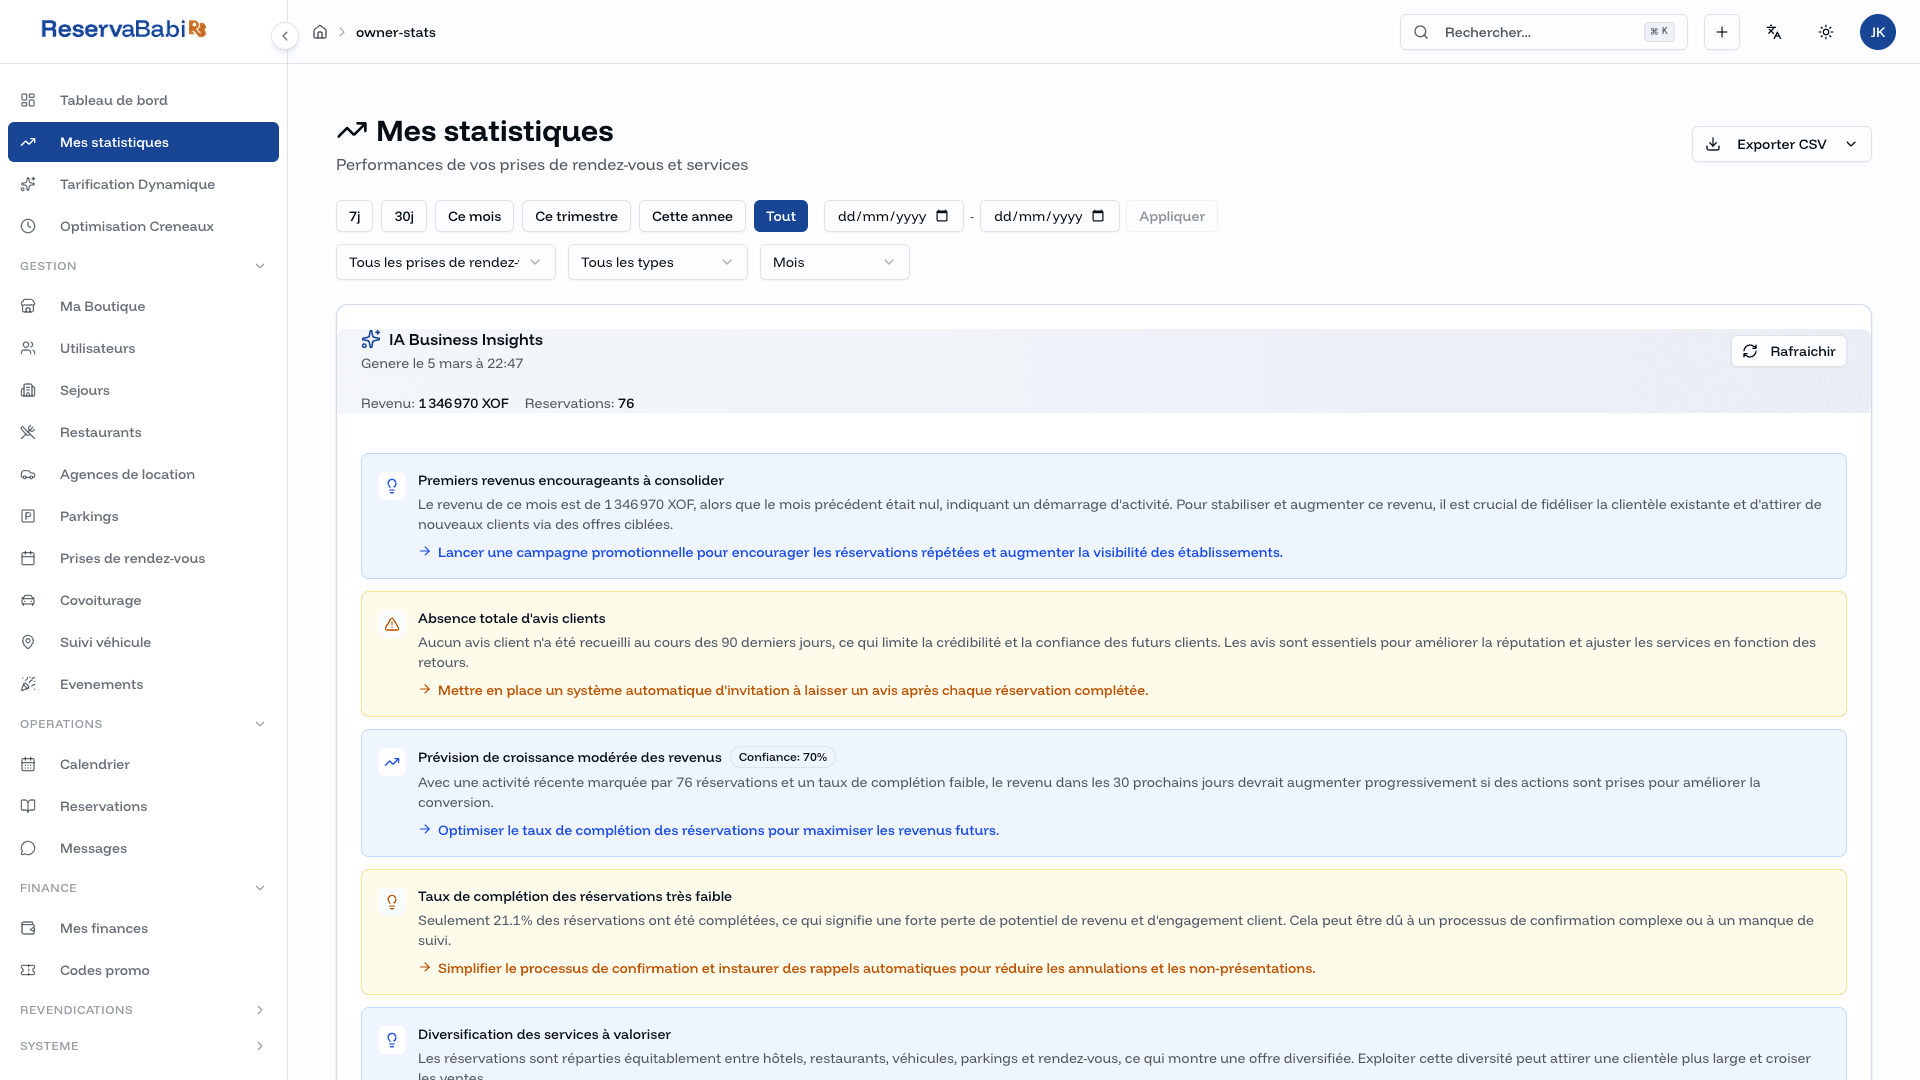Toggle light/dark theme with sun icon
Screen dimensions: 1920x1080
coord(1826,32)
